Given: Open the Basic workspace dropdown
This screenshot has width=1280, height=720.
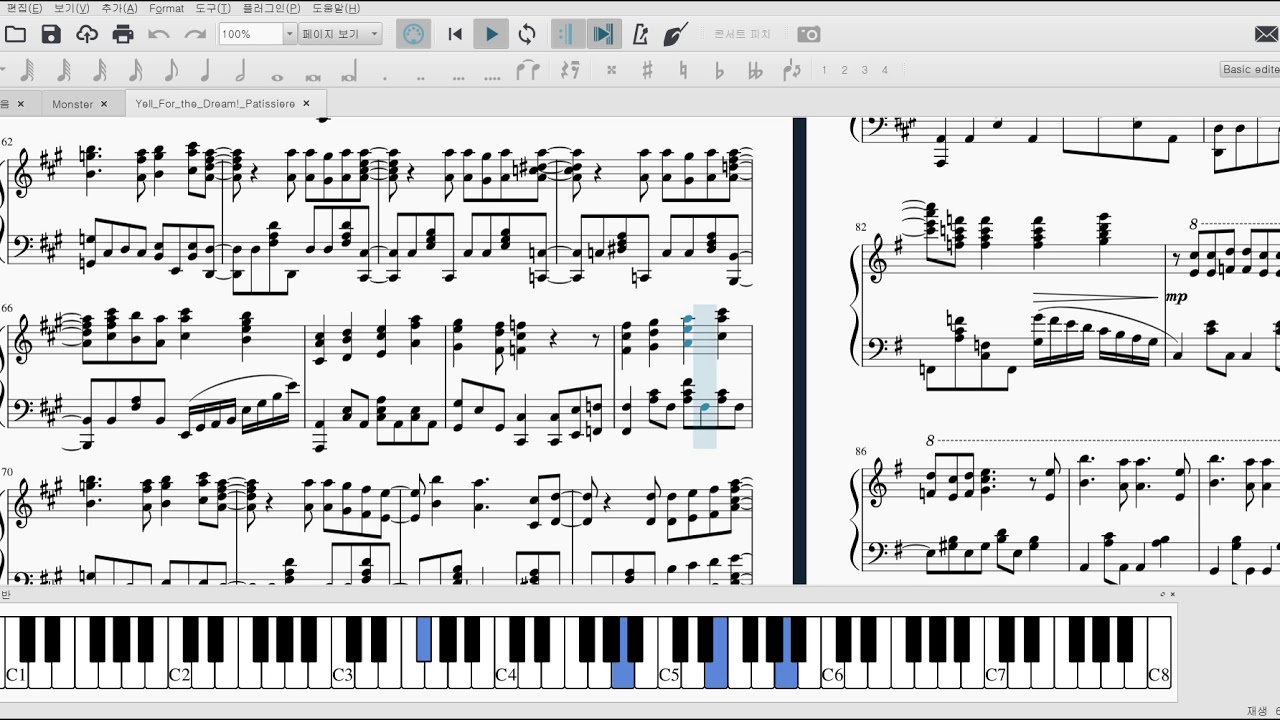Looking at the screenshot, I should 1250,70.
